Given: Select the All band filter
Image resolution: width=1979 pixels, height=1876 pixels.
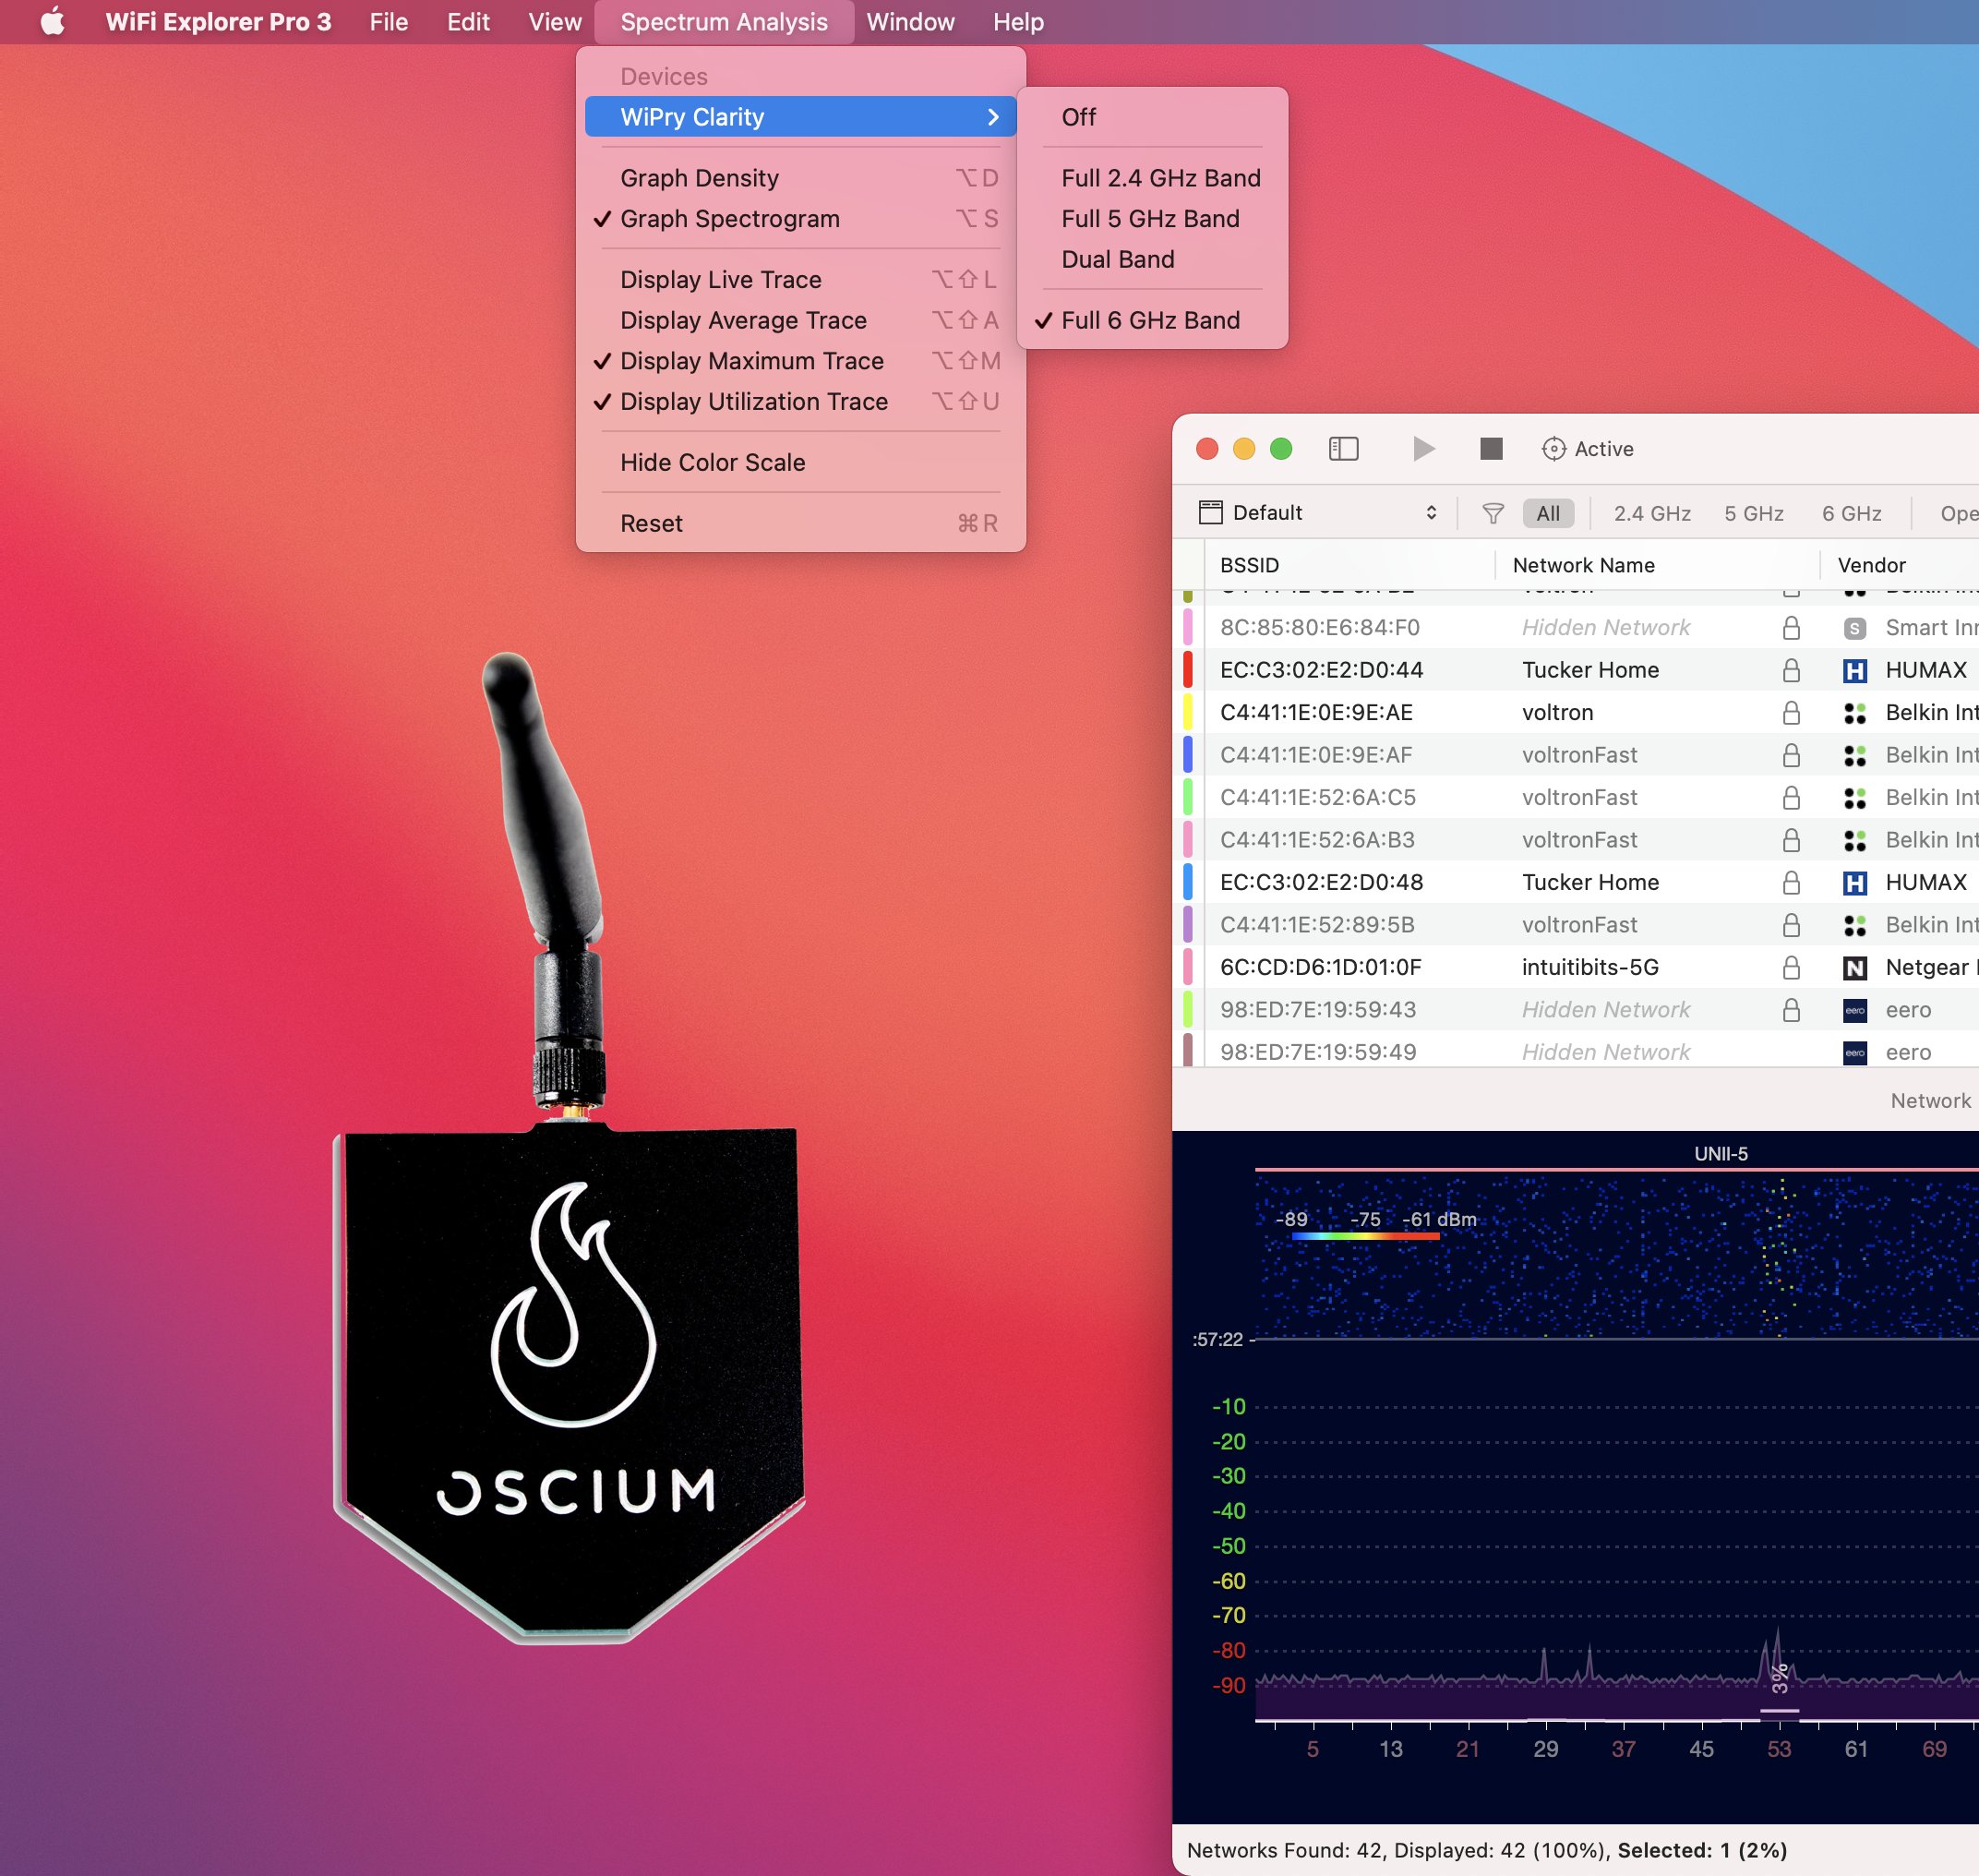Looking at the screenshot, I should [x=1548, y=514].
